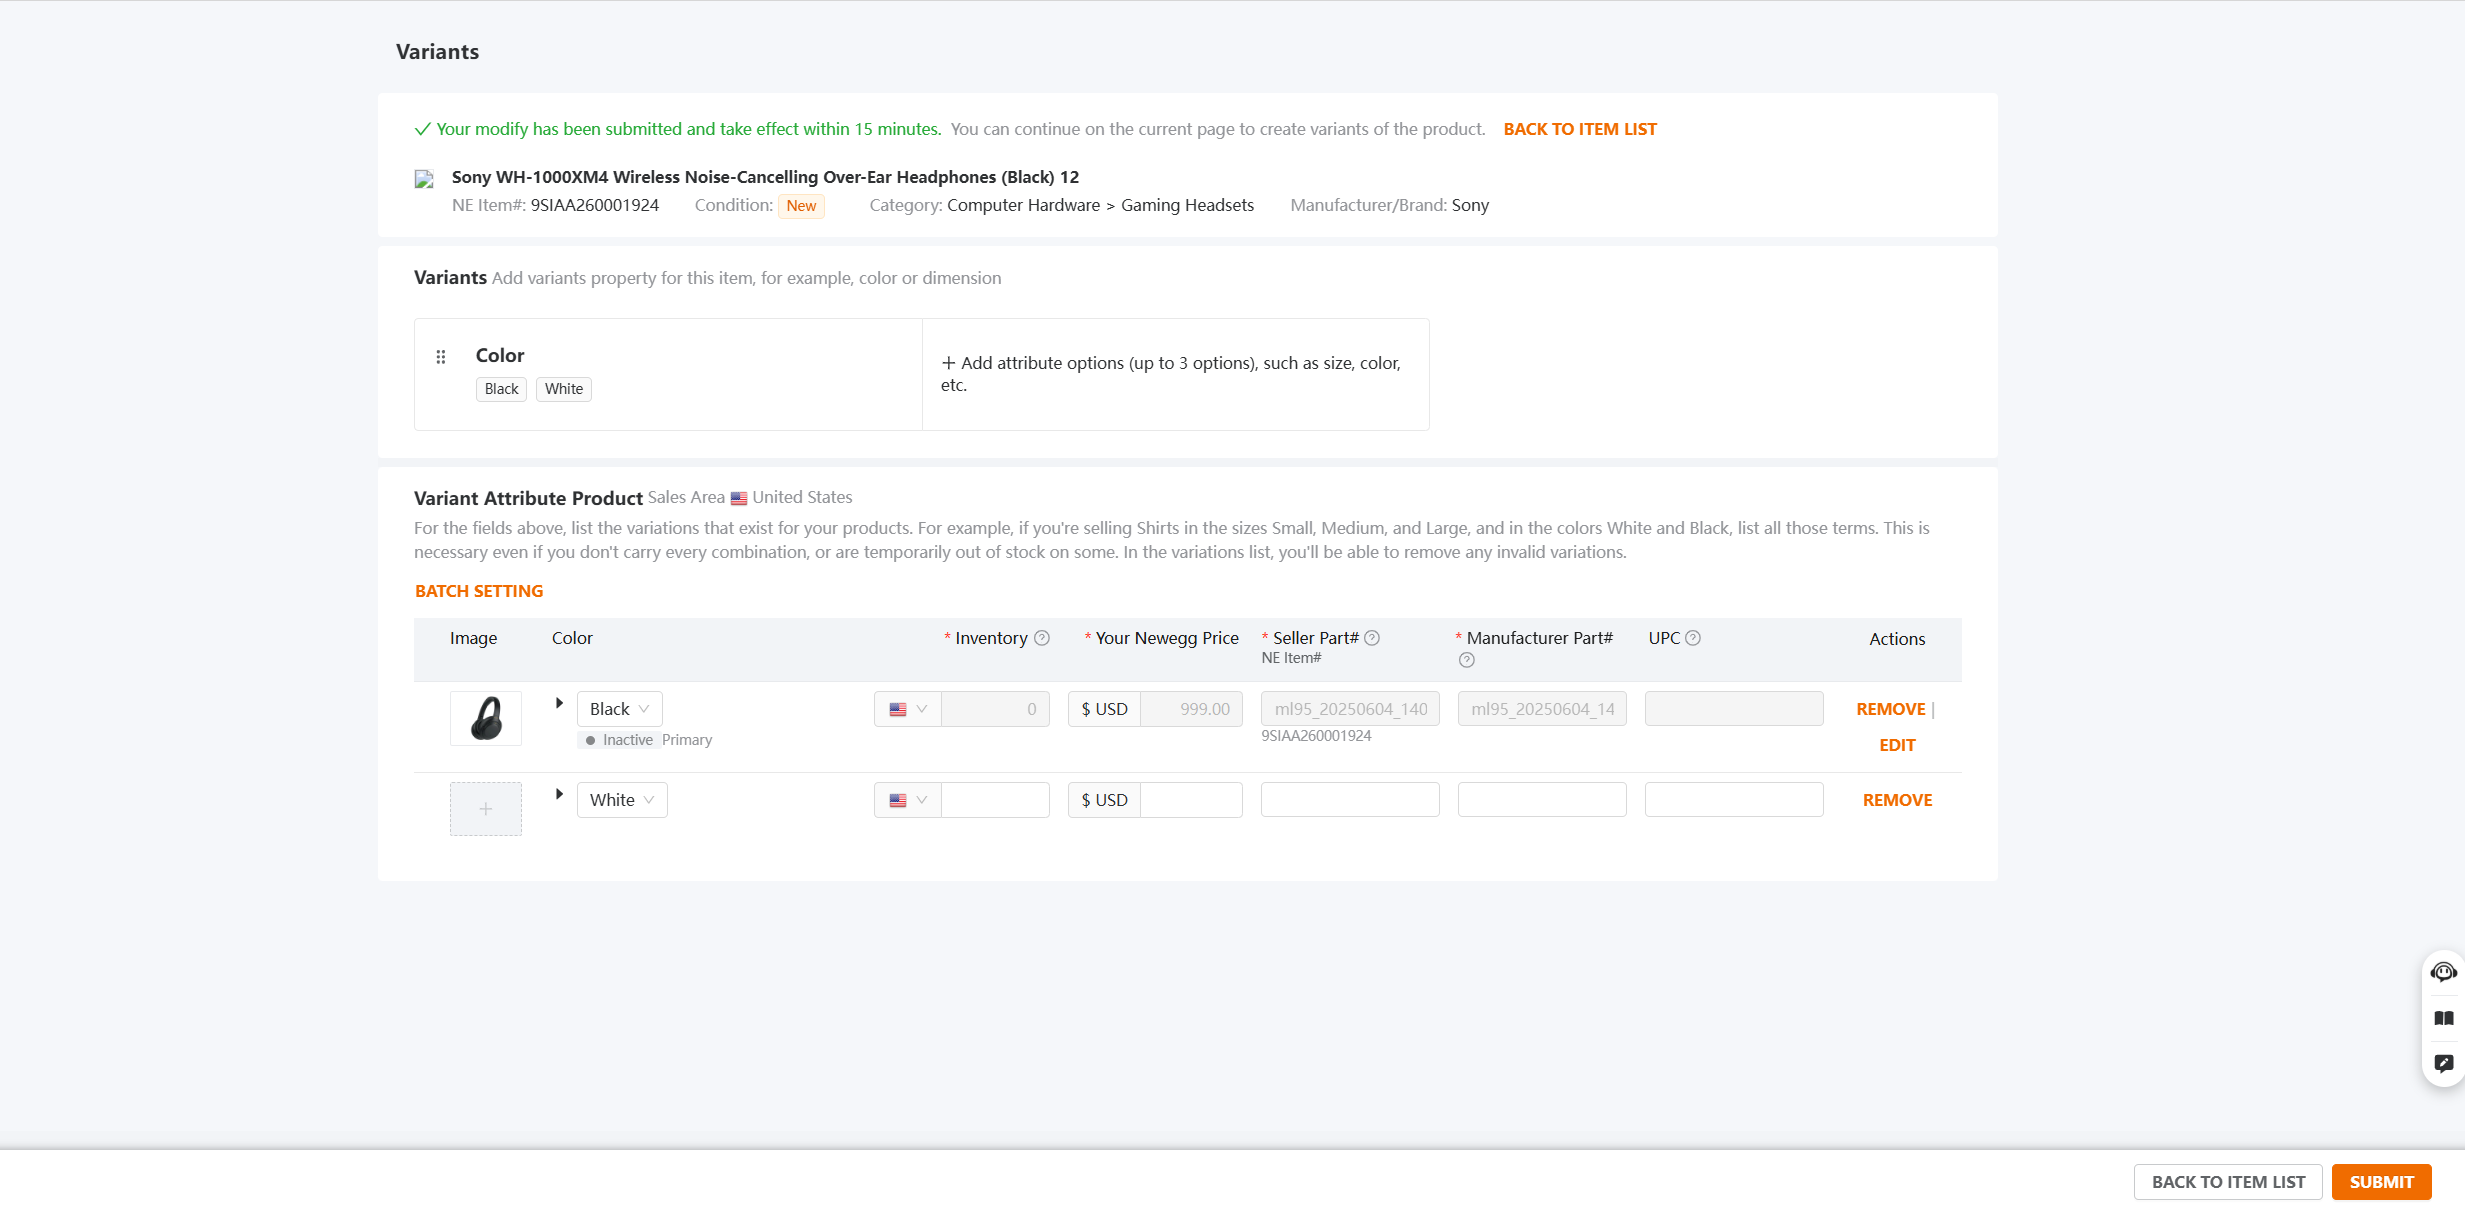Viewport: 2465px width, 1212px height.
Task: Open the Black color dropdown
Action: point(620,709)
